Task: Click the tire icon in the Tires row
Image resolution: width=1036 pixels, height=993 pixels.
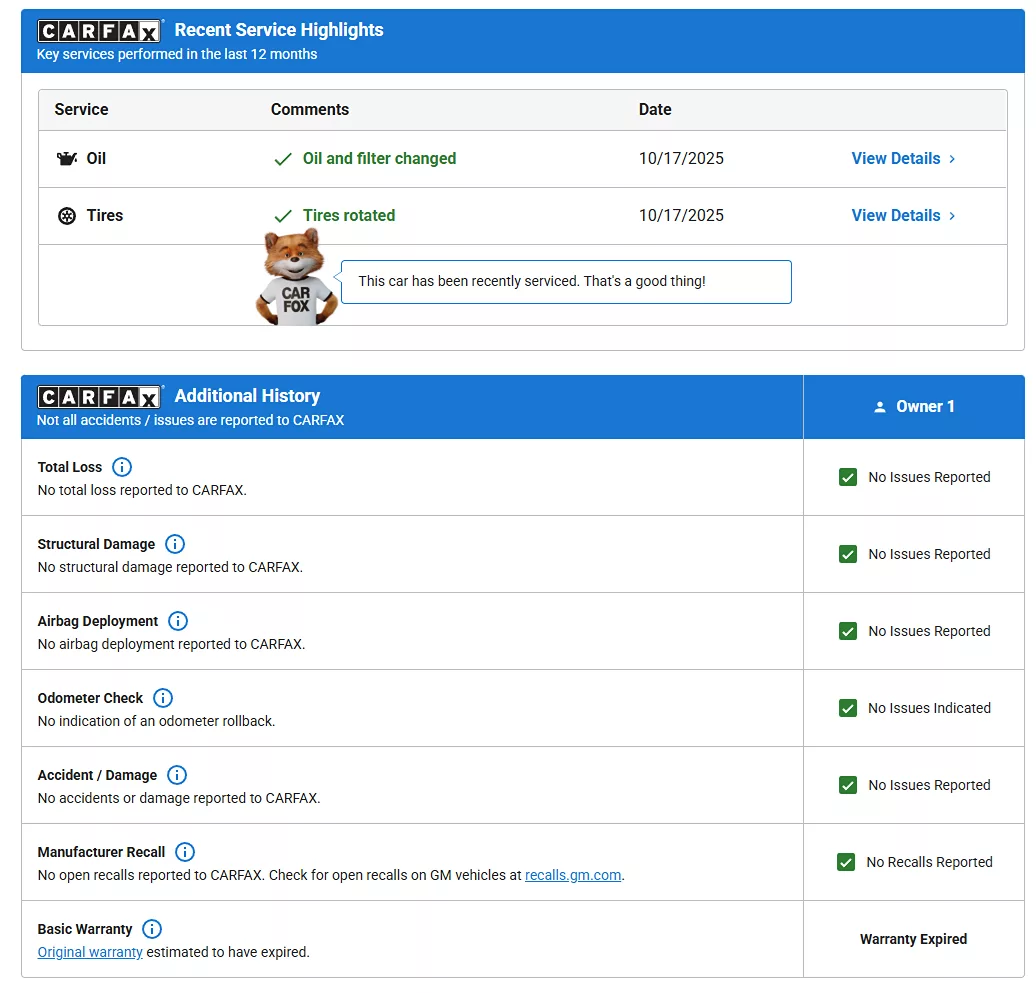Action: pos(67,216)
